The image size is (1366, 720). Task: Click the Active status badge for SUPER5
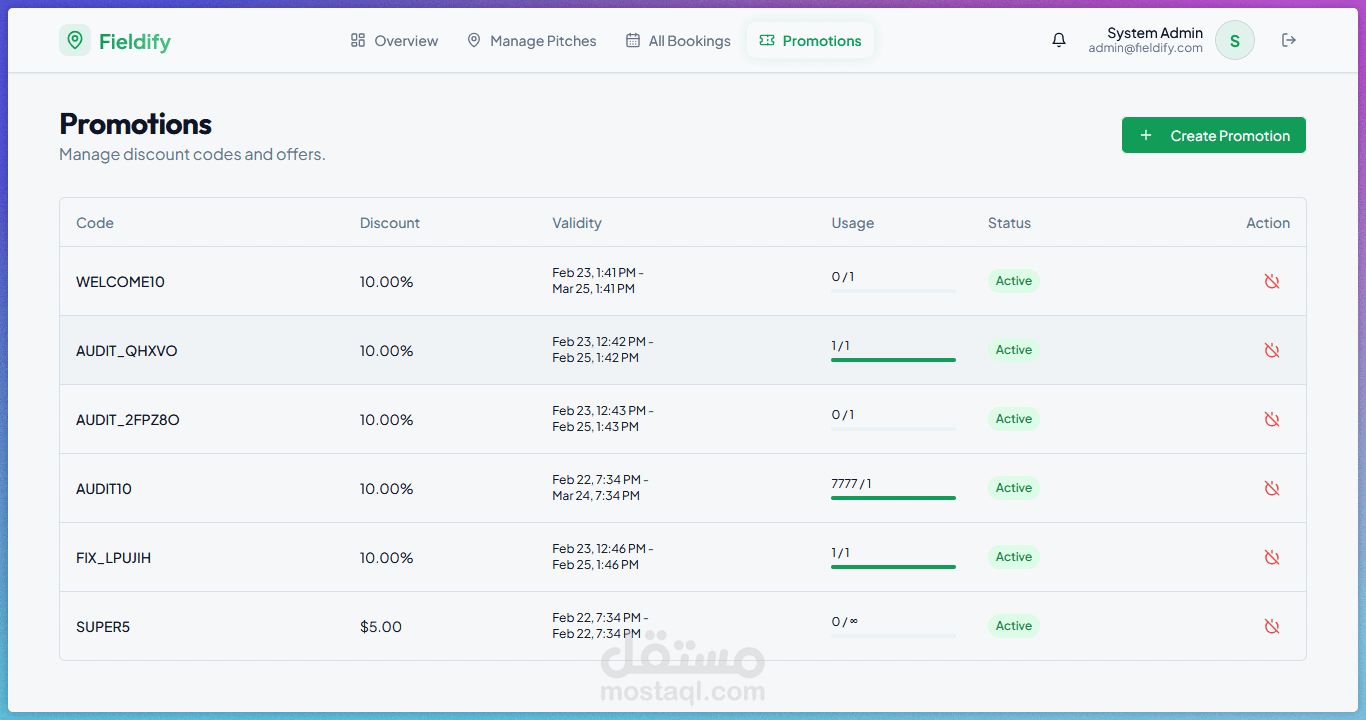coord(1013,626)
